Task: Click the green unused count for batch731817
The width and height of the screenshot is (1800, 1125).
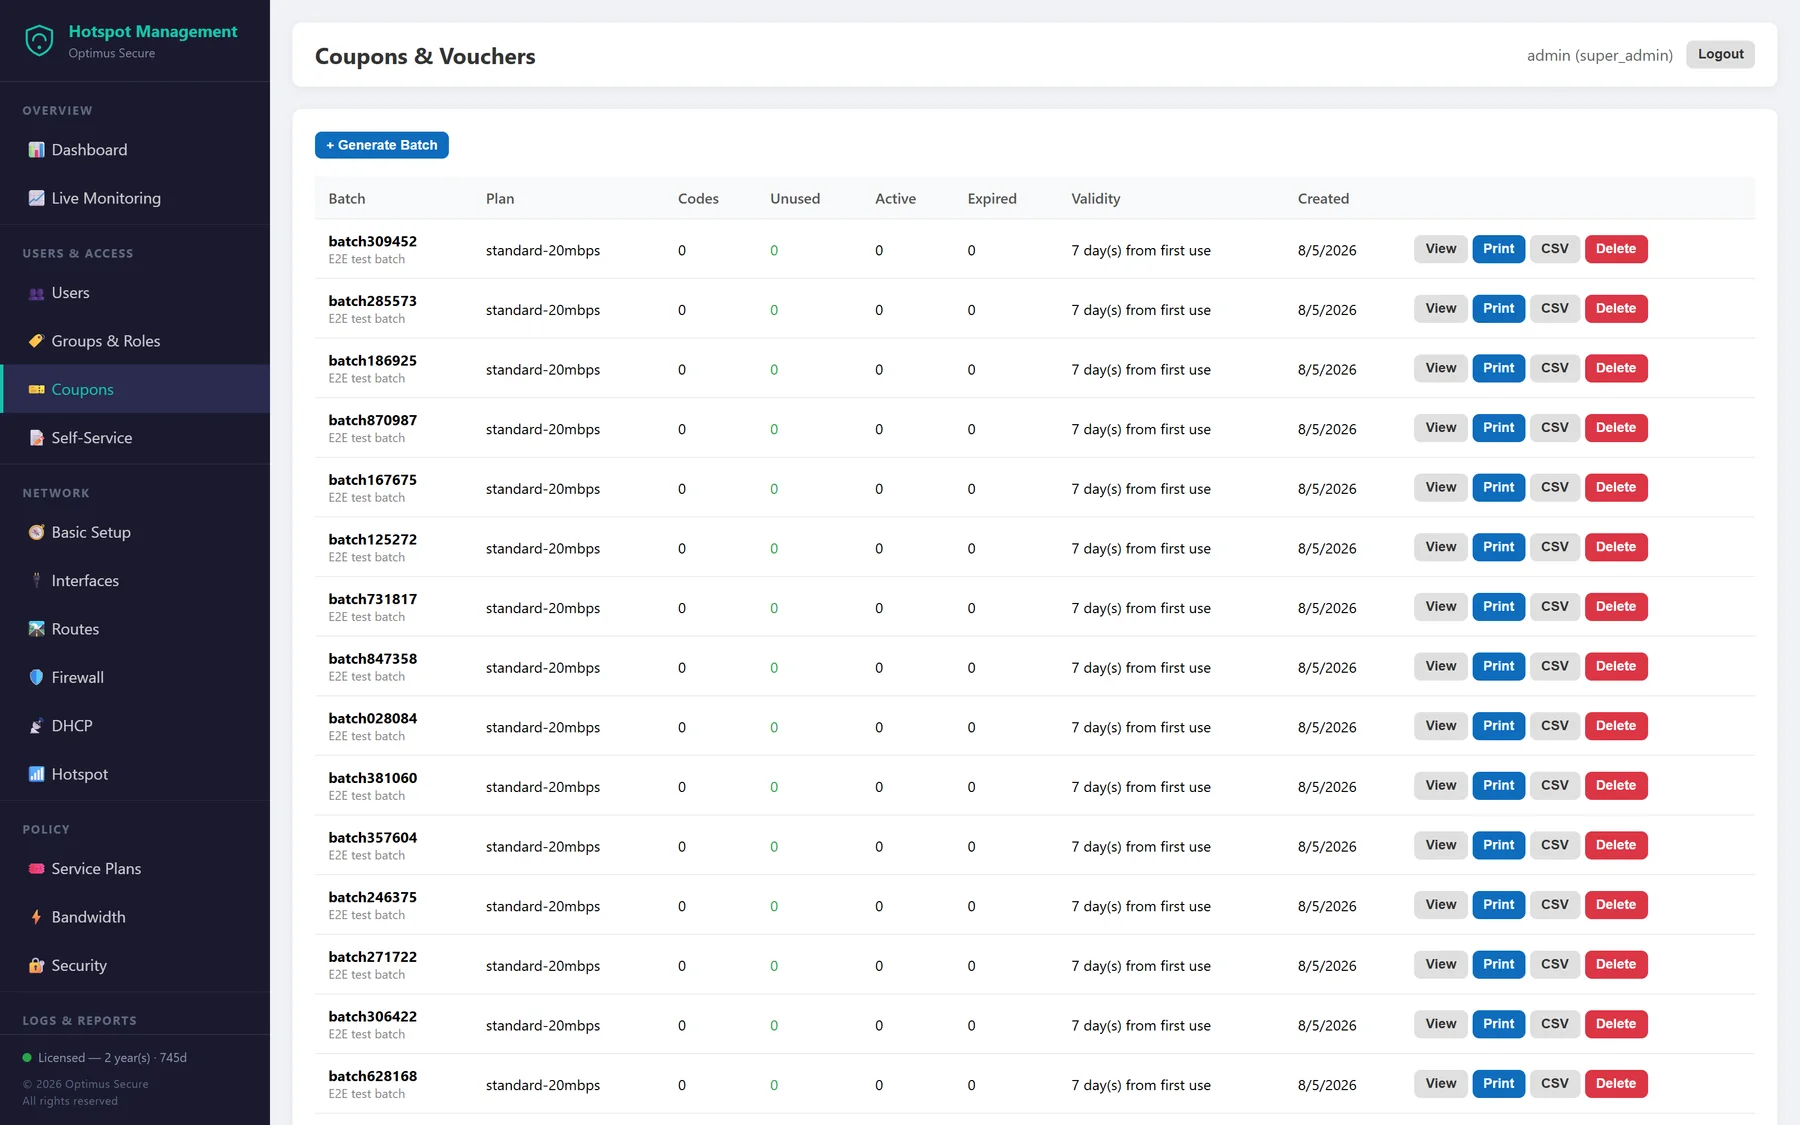Action: pyautogui.click(x=774, y=608)
